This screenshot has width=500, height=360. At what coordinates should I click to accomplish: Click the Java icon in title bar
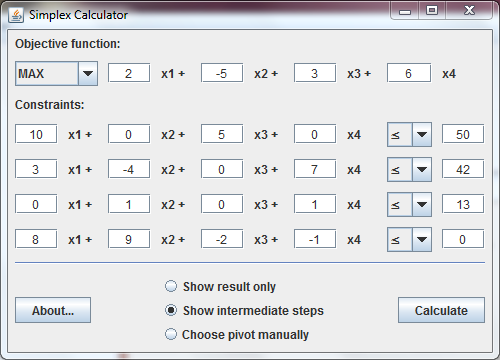coord(16,15)
